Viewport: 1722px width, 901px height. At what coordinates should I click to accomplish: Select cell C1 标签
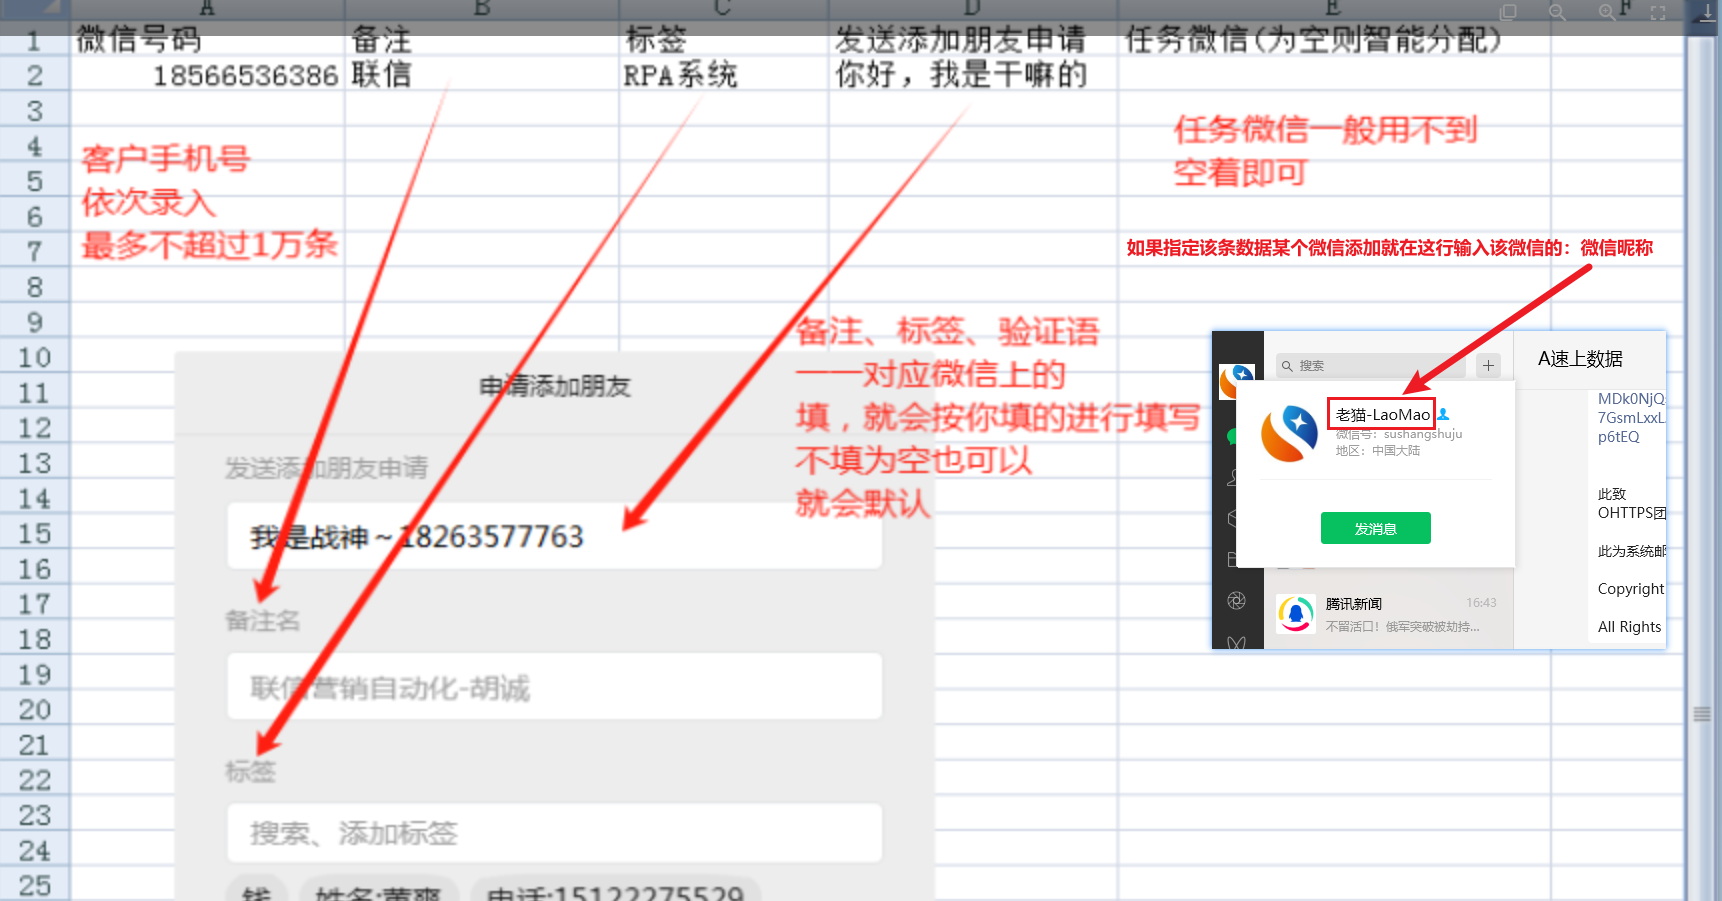coord(724,40)
